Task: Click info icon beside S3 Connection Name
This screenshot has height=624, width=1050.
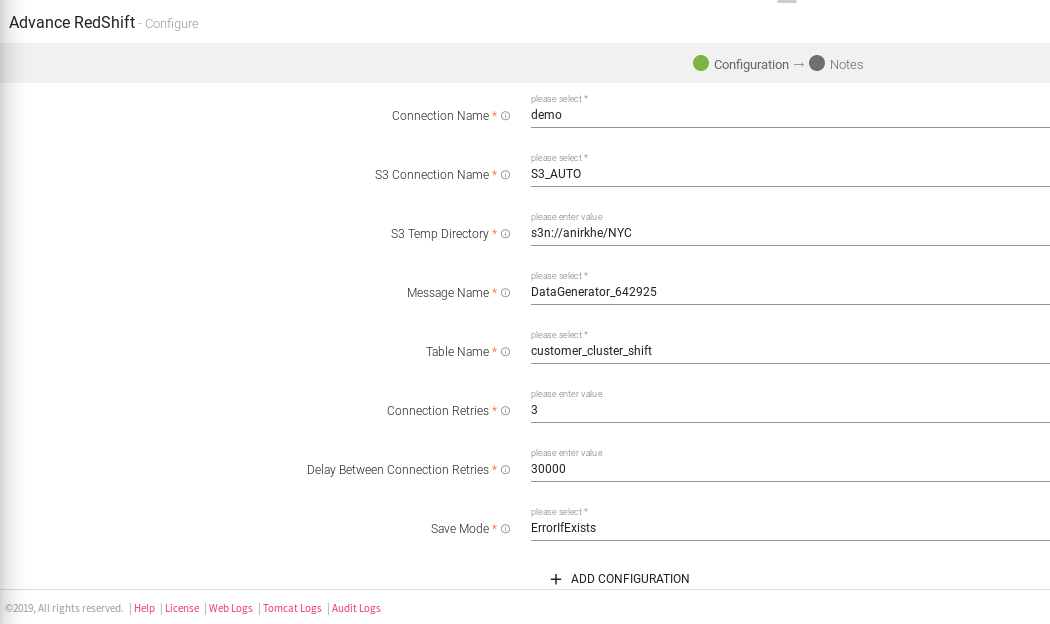Action: [x=505, y=175]
